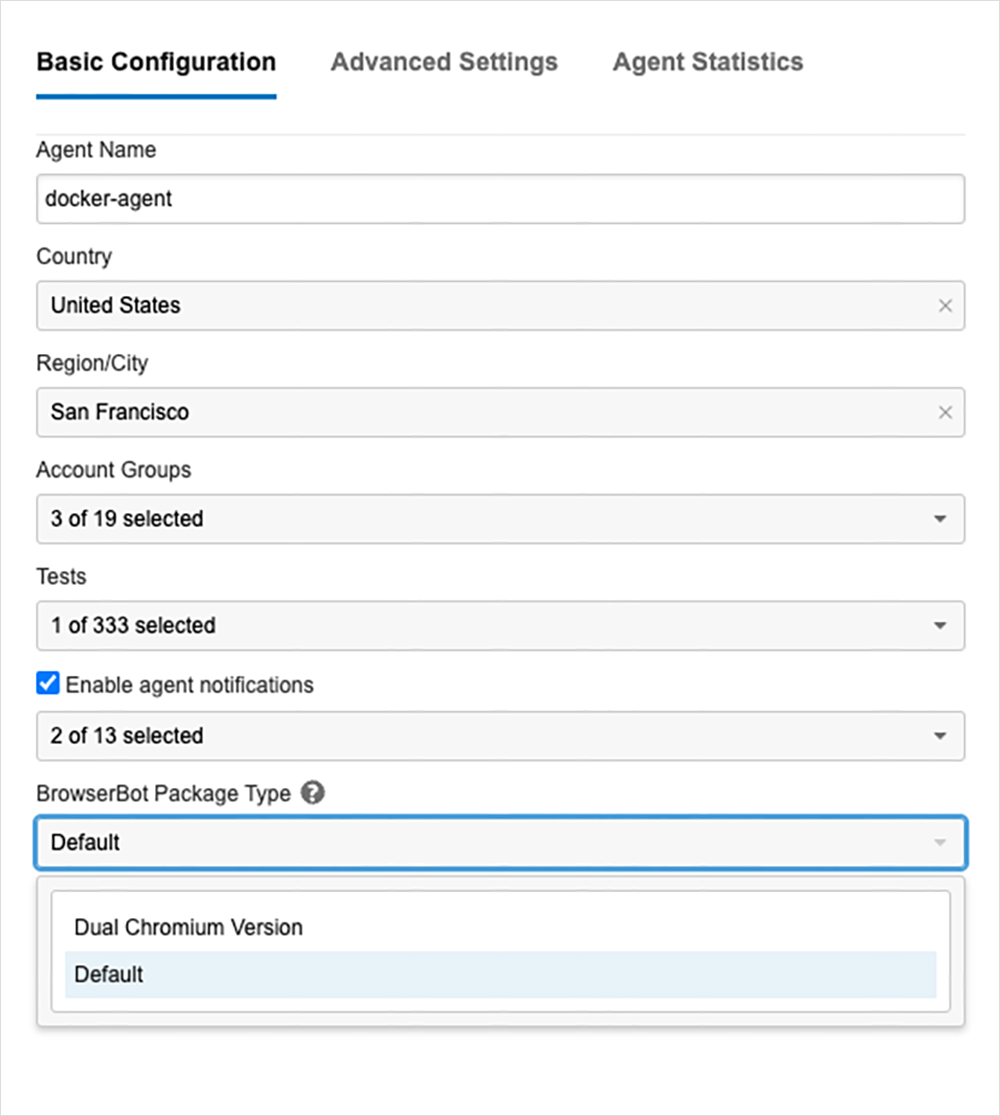The height and width of the screenshot is (1116, 1000).
Task: Collapse the Default package type combo box
Action: pyautogui.click(x=480, y=843)
